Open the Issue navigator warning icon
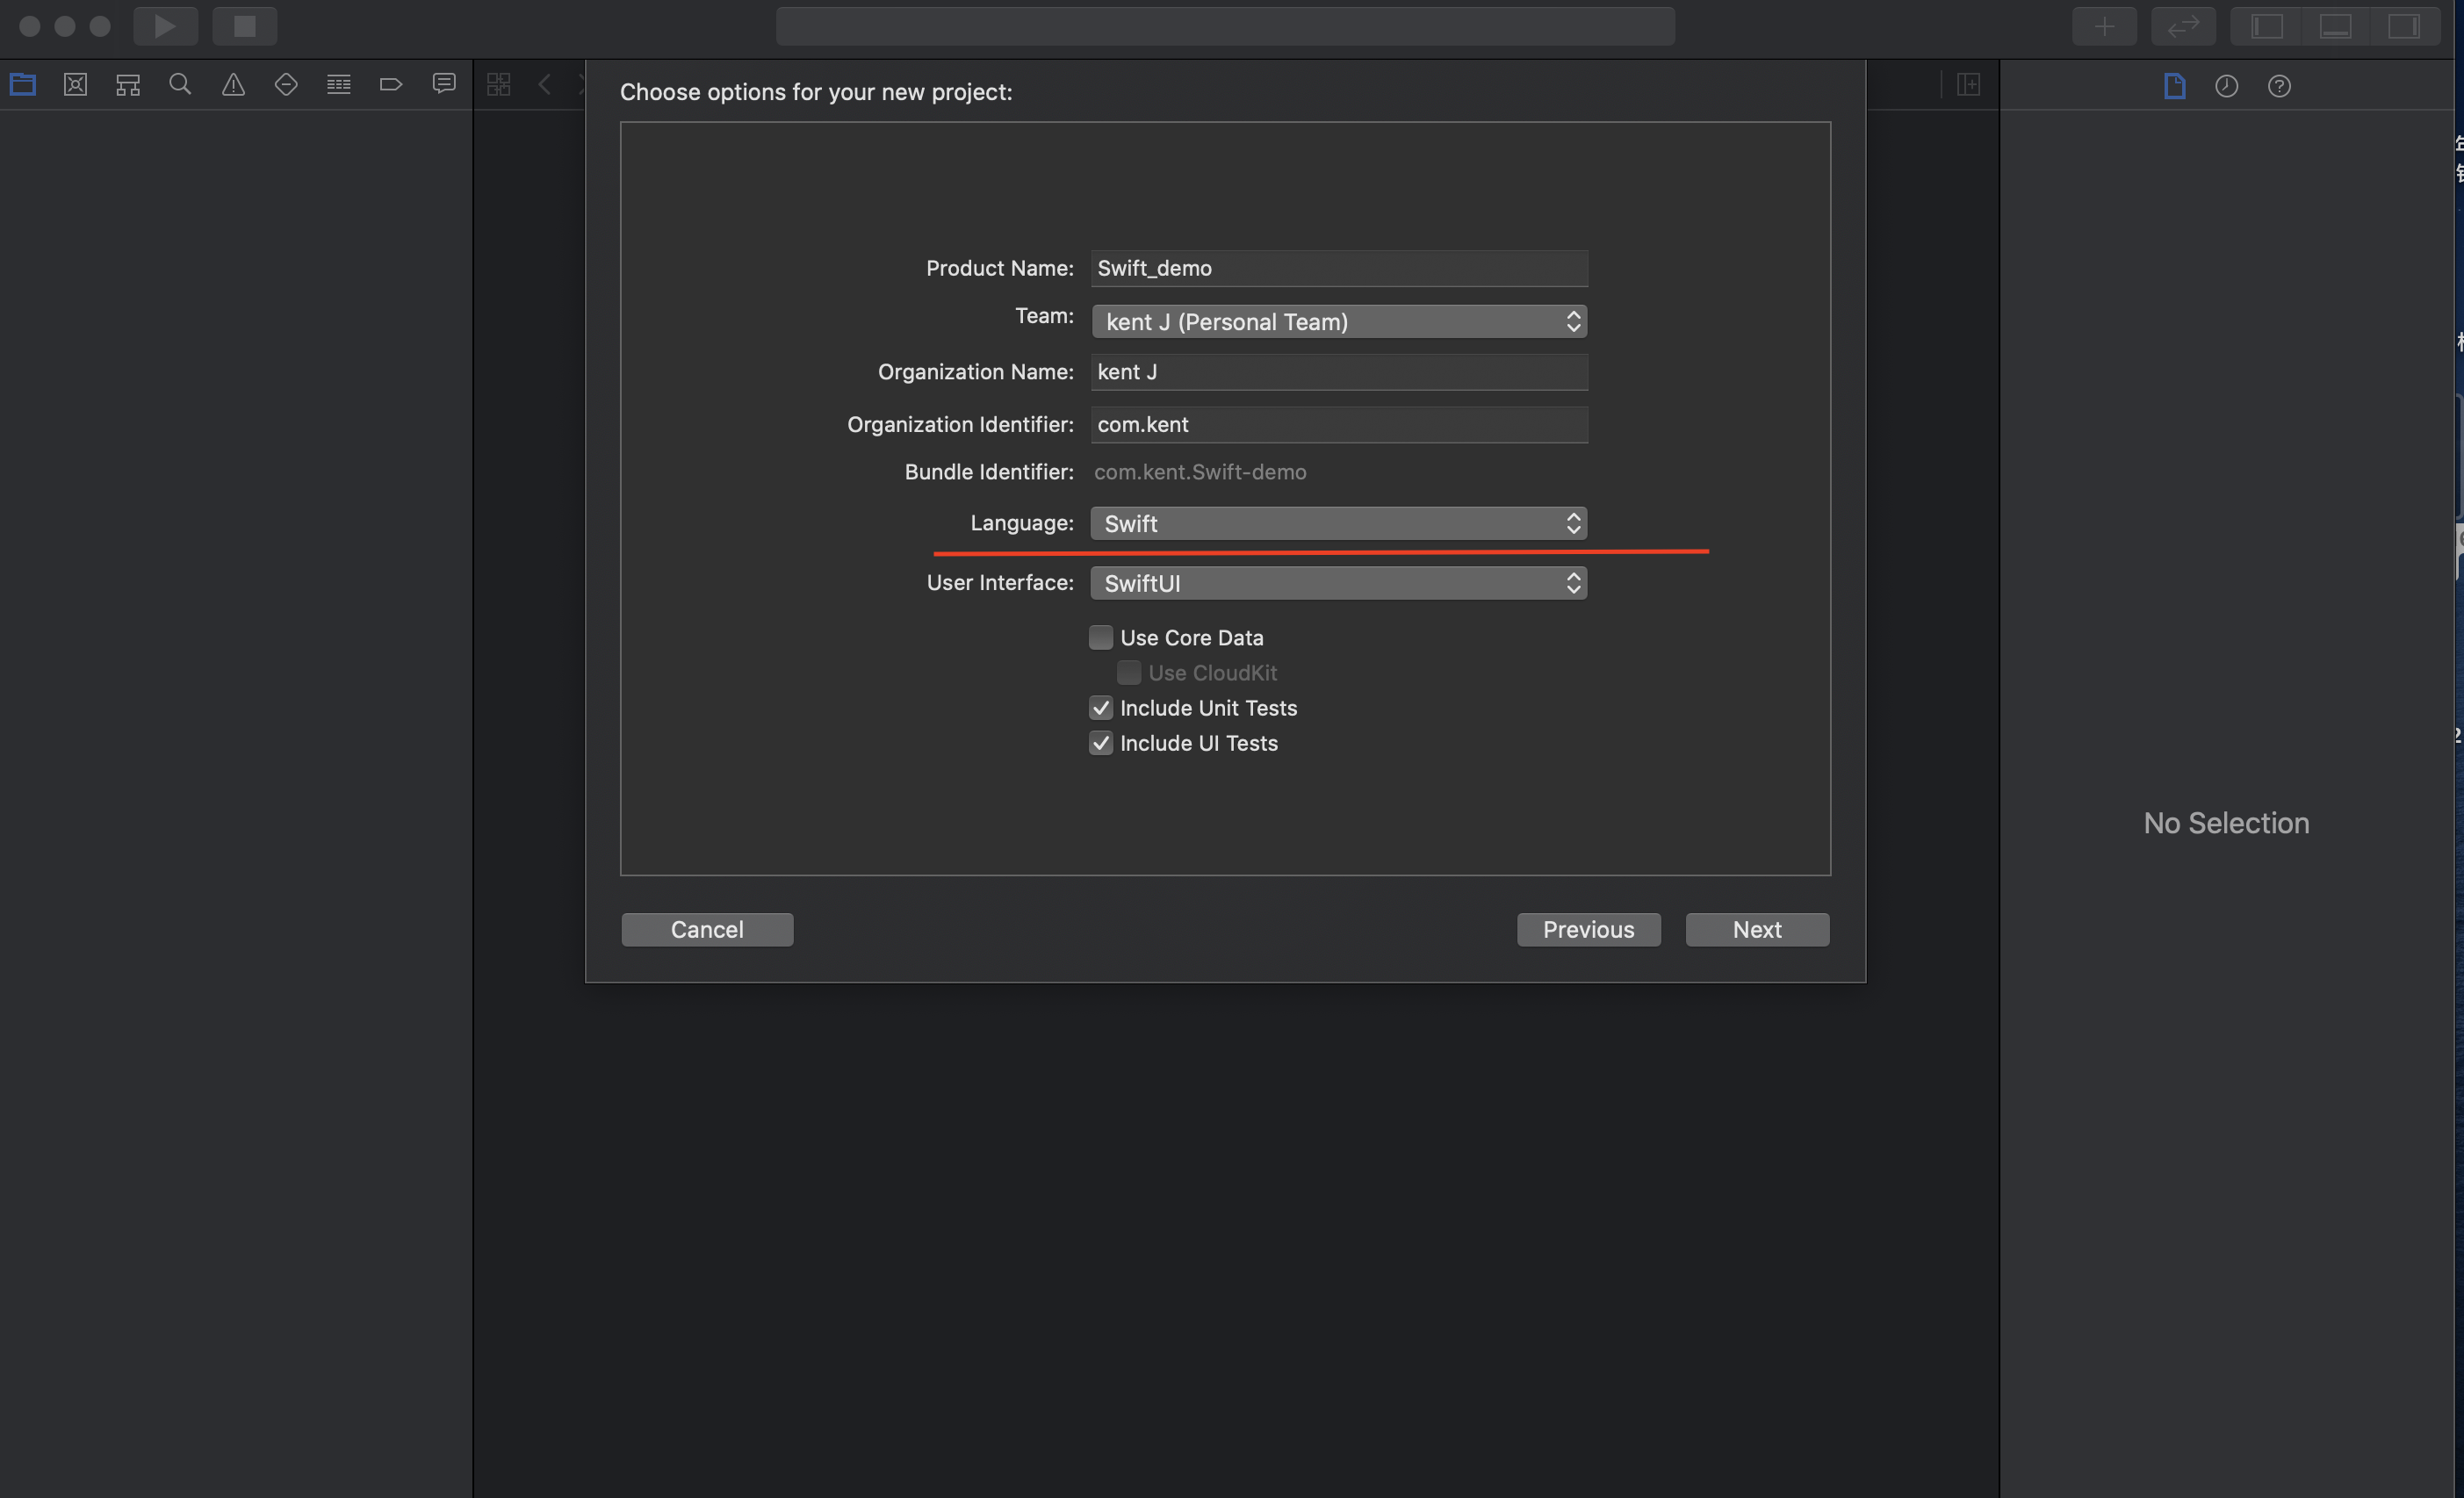2464x1498 pixels. [x=233, y=85]
